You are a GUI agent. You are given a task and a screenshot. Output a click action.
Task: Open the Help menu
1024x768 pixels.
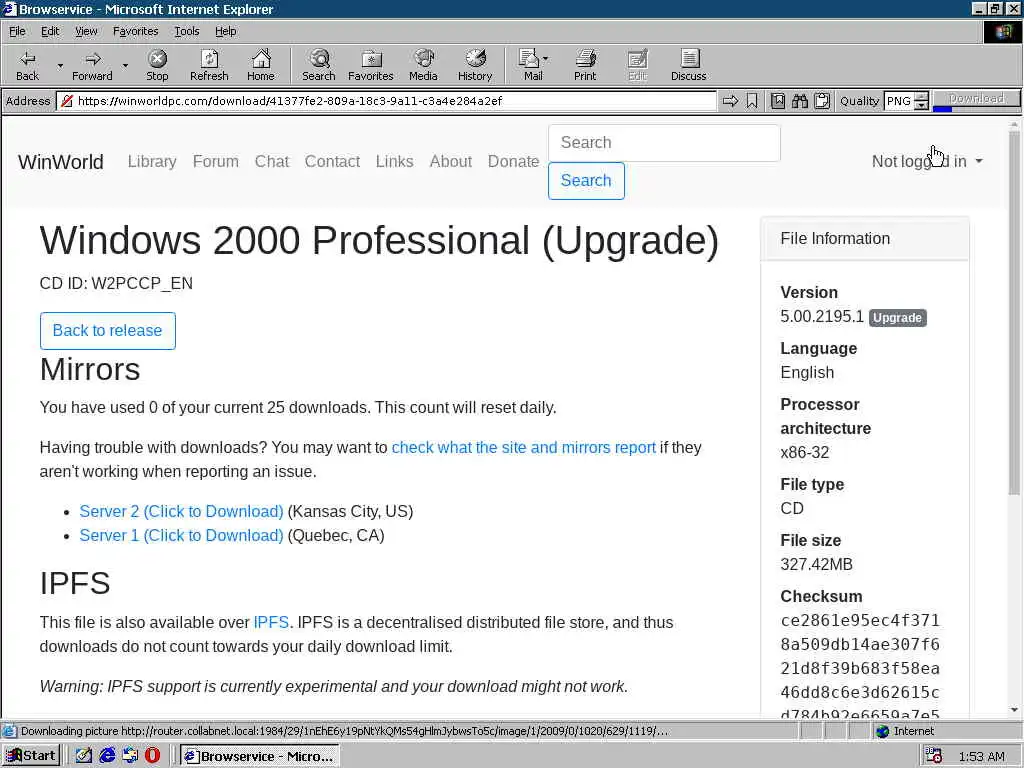[x=225, y=31]
